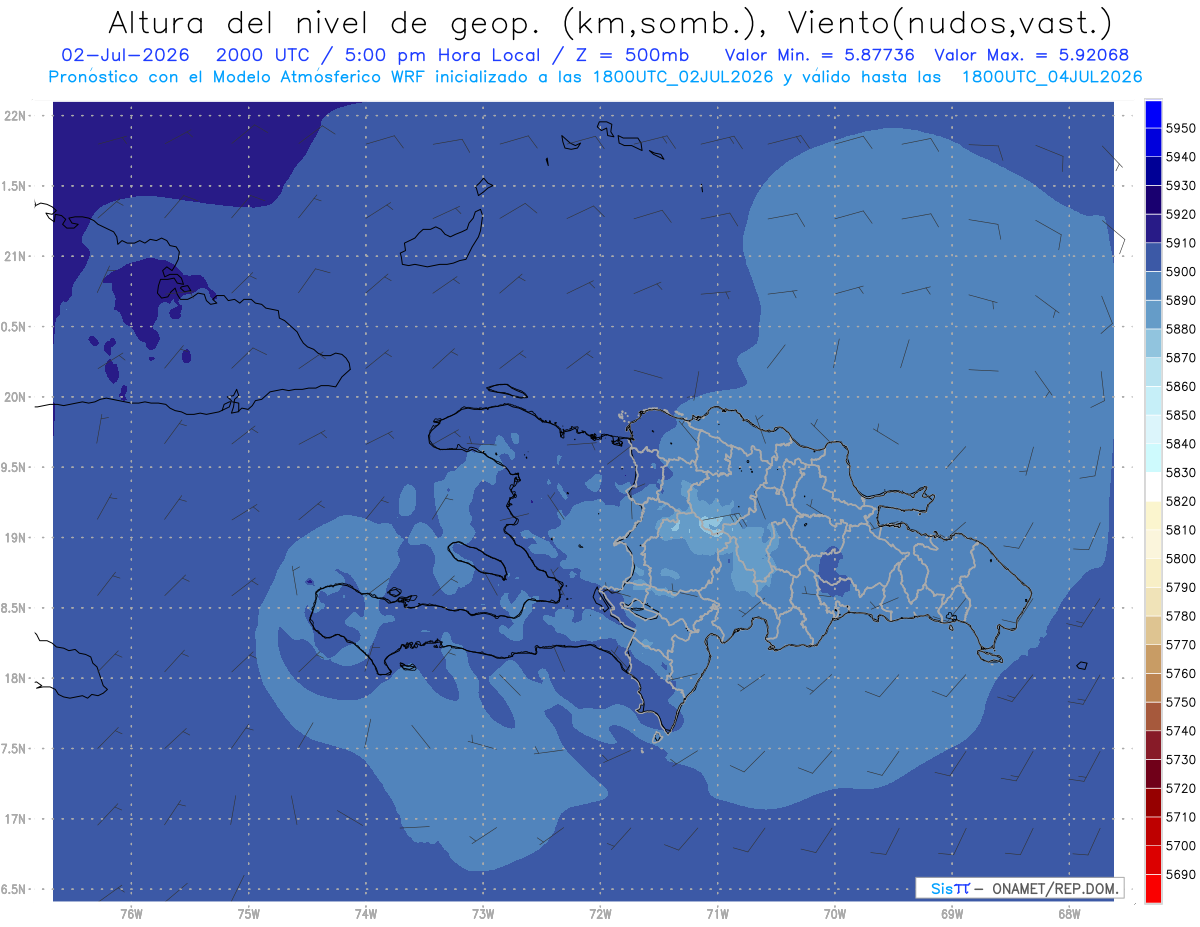Click the 5800 value on the color scale

tap(1179, 558)
